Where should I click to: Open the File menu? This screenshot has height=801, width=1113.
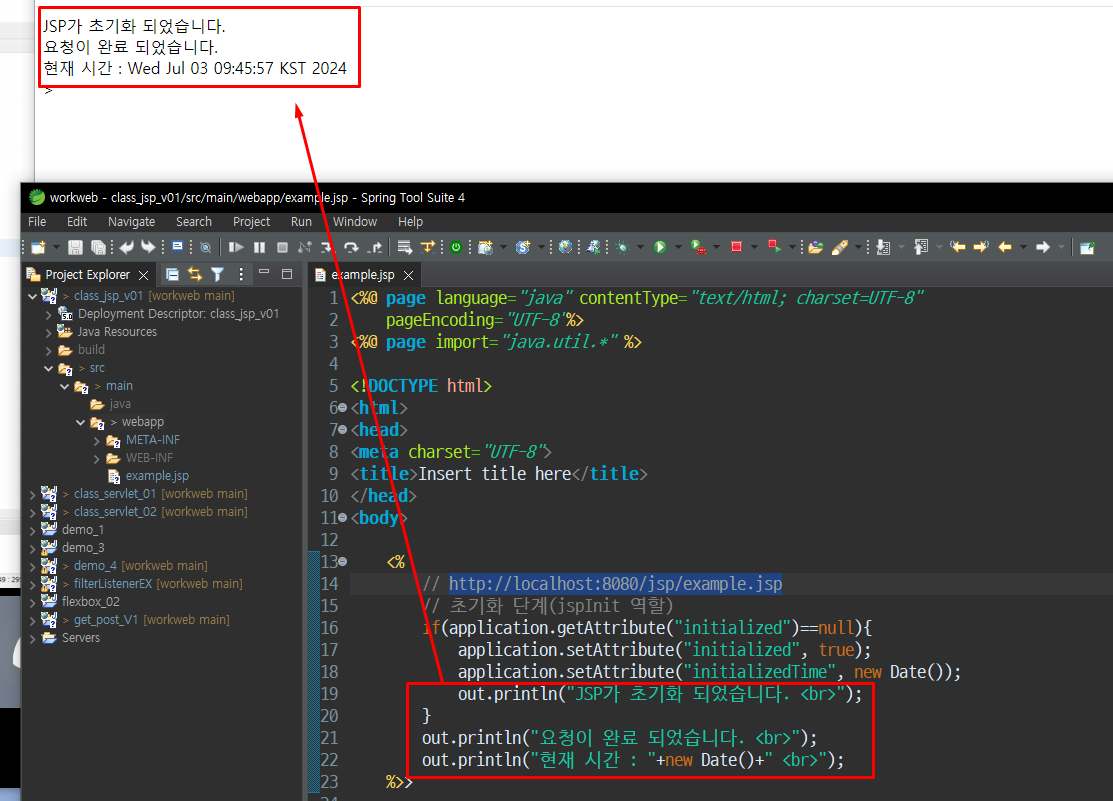pyautogui.click(x=37, y=222)
